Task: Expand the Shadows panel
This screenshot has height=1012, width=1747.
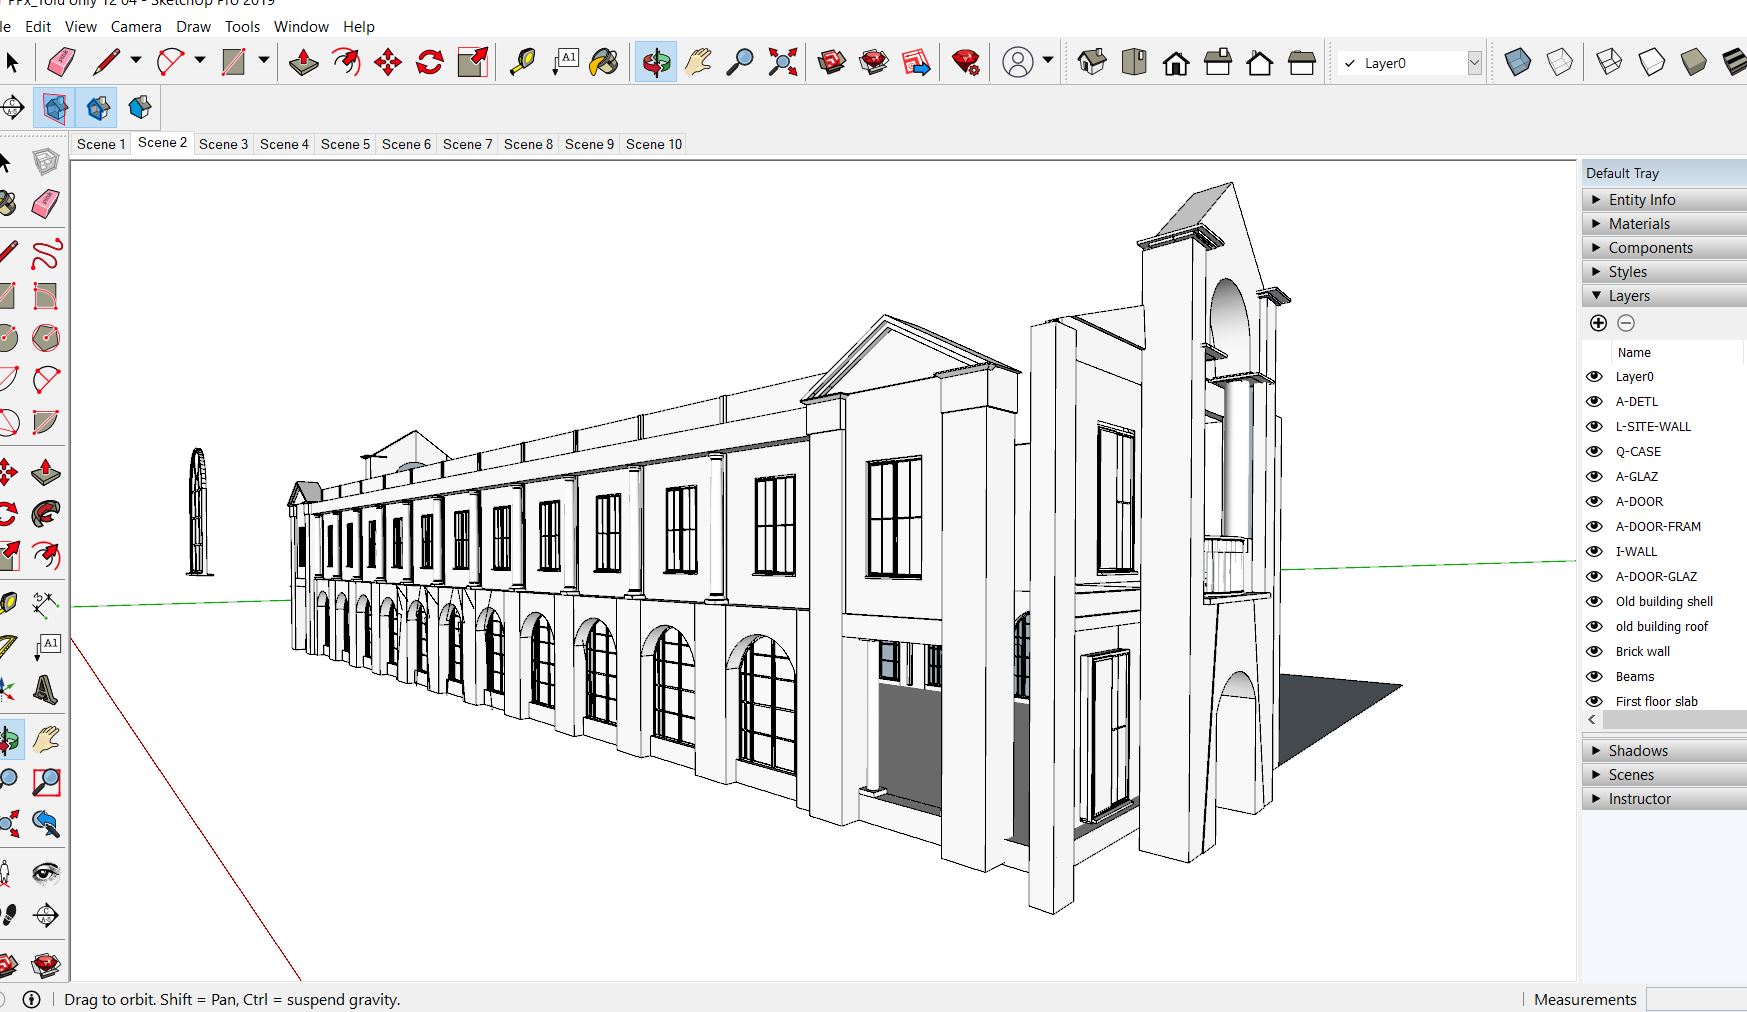Action: coord(1664,751)
